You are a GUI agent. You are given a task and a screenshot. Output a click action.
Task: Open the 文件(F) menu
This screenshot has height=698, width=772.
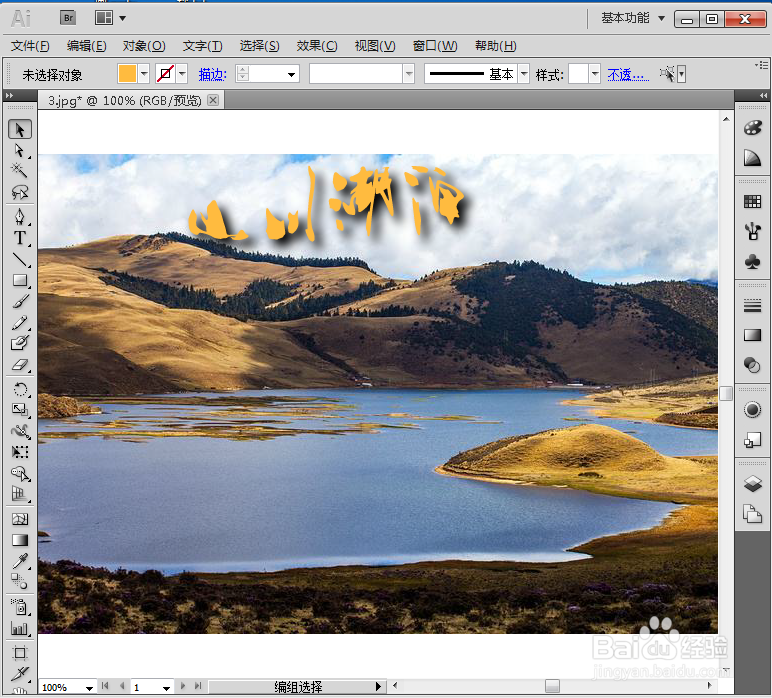point(30,46)
